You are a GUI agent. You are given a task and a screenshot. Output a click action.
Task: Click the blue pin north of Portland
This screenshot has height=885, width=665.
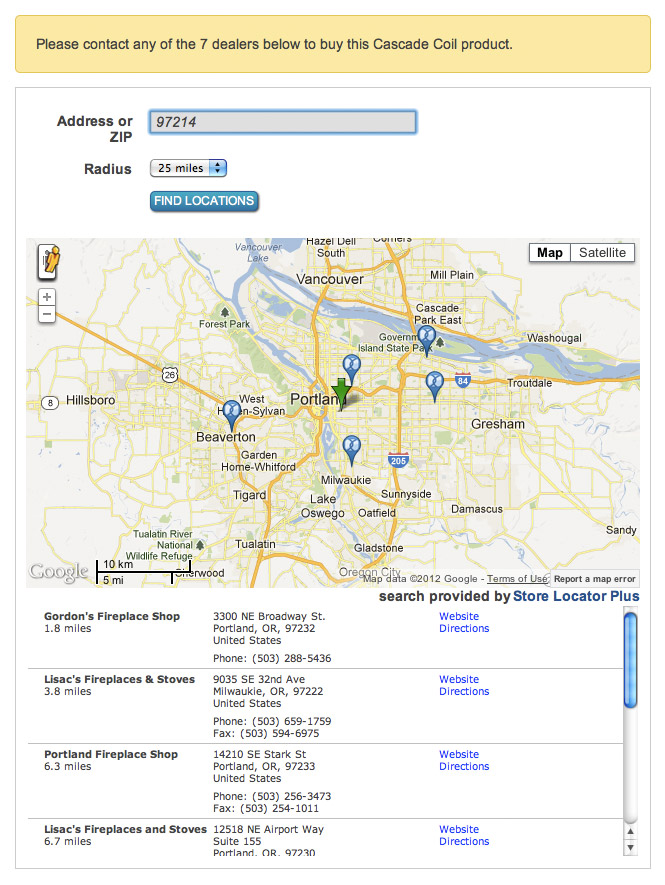point(350,367)
